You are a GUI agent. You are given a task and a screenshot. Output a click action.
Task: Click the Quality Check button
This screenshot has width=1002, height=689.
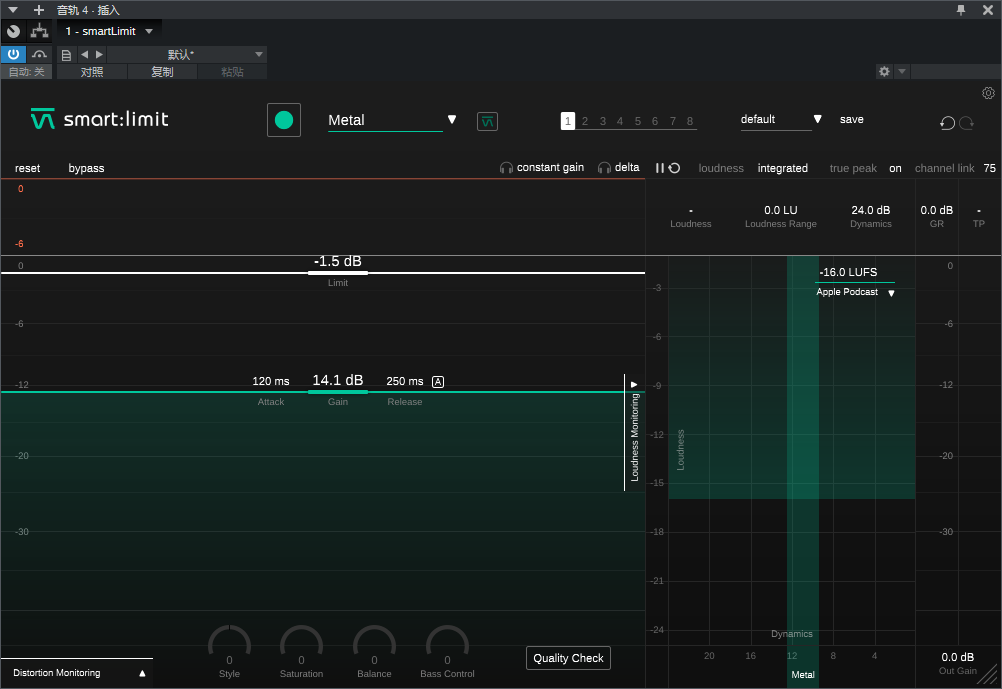point(568,658)
